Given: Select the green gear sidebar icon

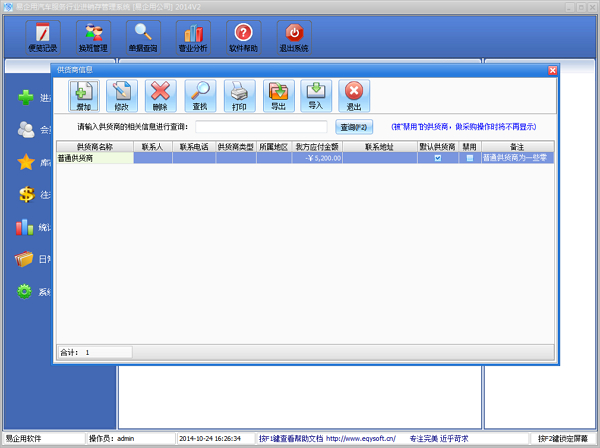Looking at the screenshot, I should (x=24, y=292).
